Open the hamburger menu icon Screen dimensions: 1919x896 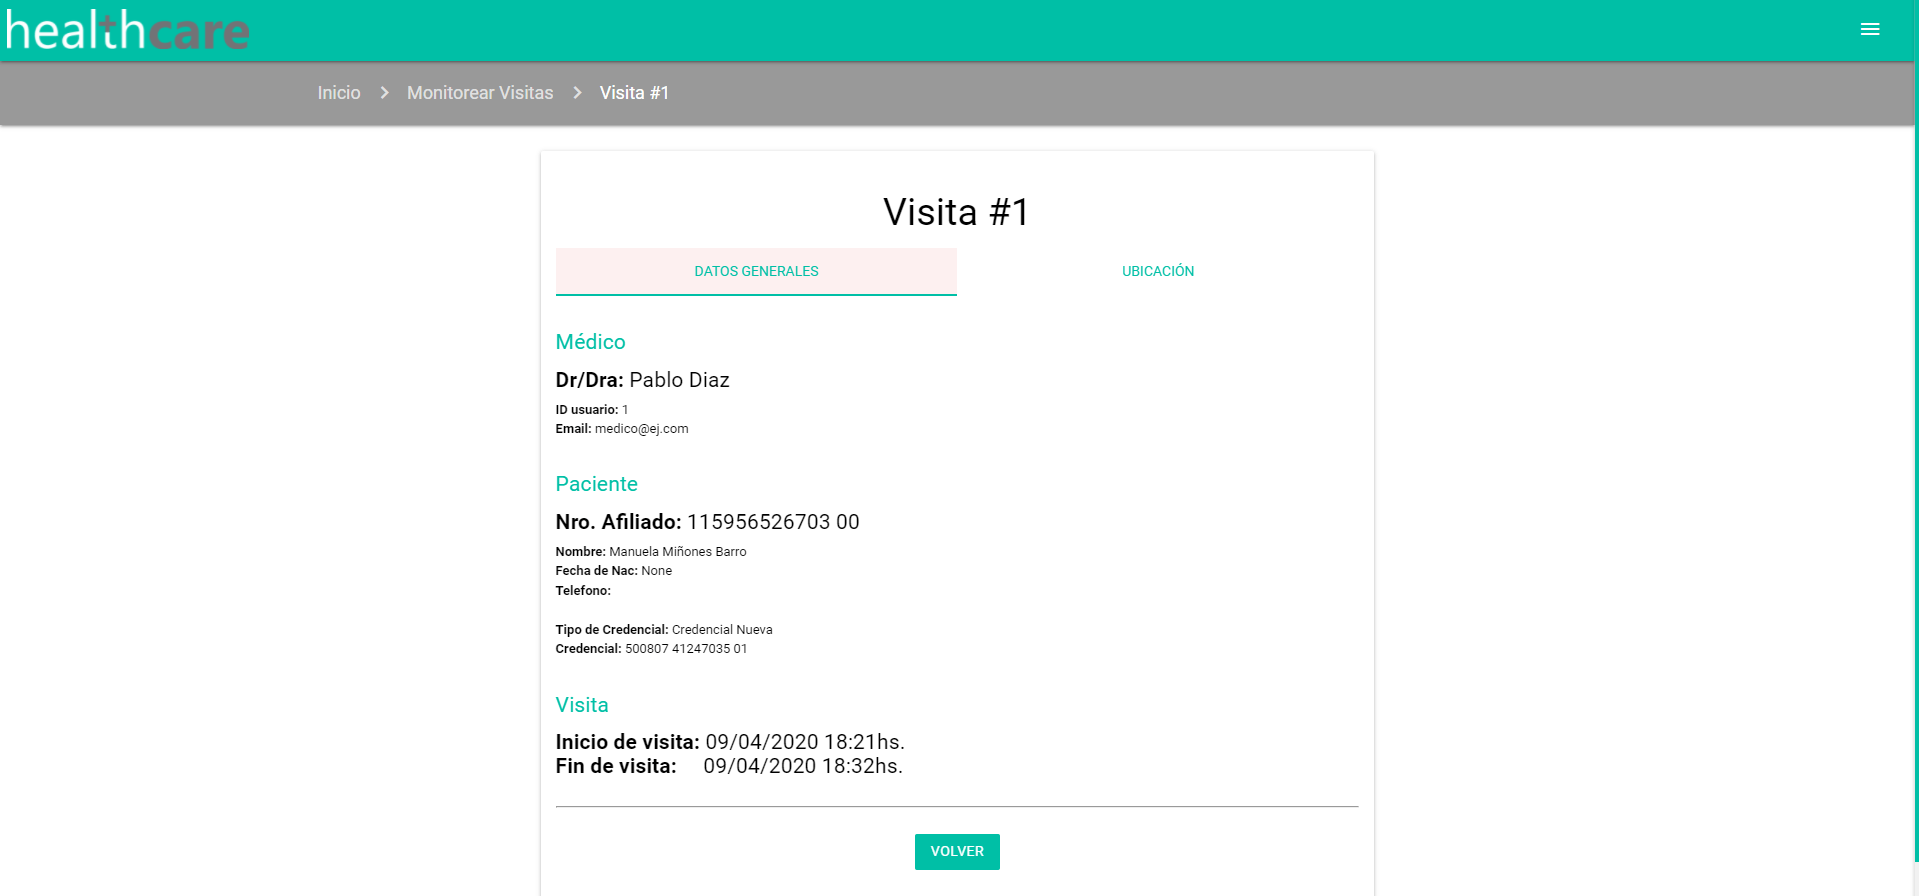[1869, 30]
